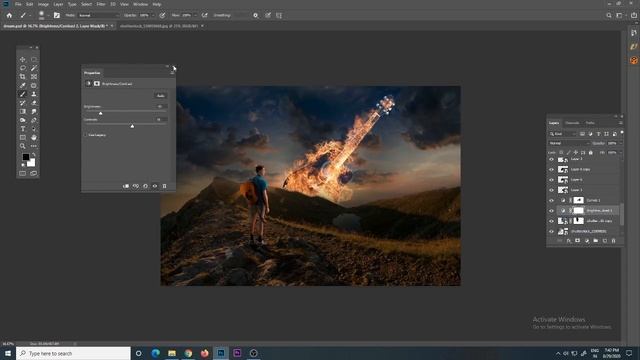The height and width of the screenshot is (360, 640).
Task: Toggle lock all padlock in Layers panel
Action: 591,153
